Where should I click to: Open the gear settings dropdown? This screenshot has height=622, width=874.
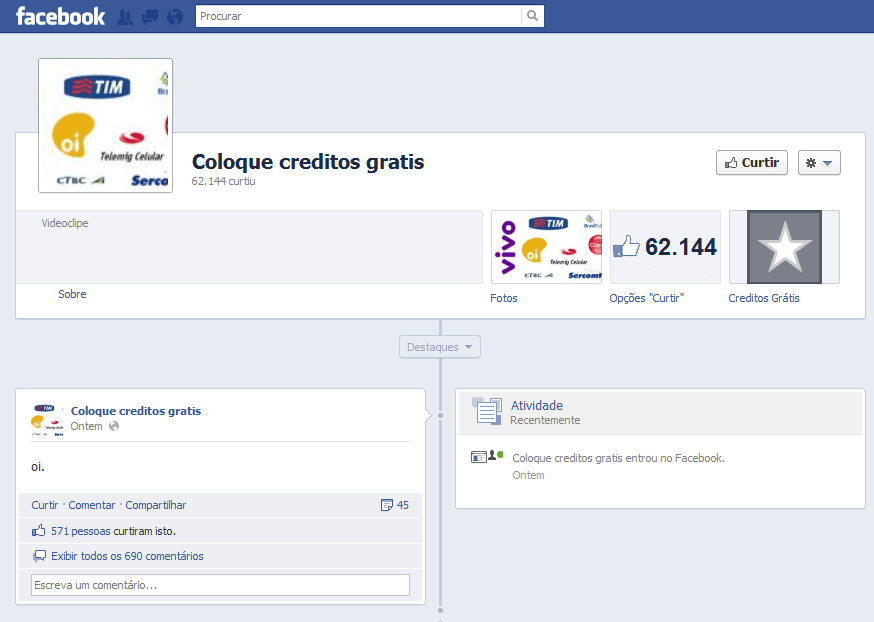[819, 163]
